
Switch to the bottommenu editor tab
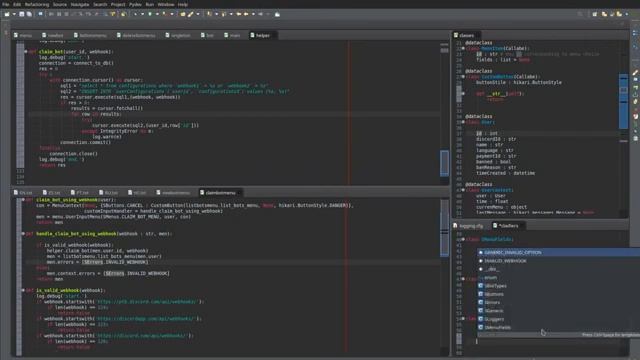coord(90,36)
